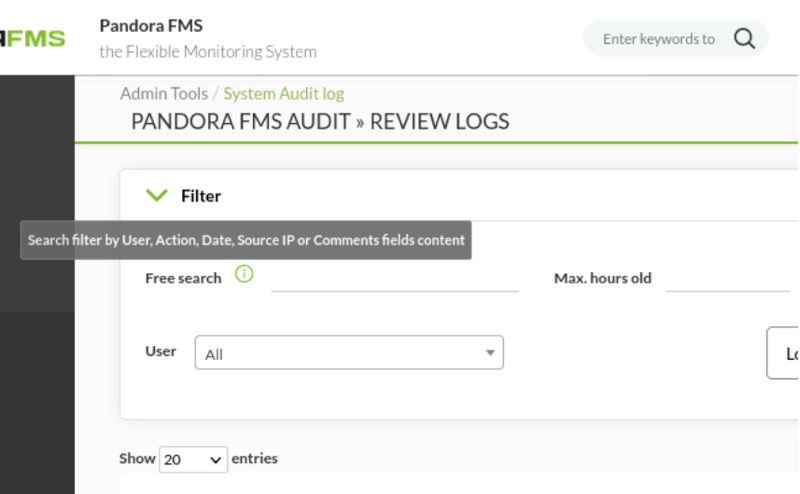Image resolution: width=800 pixels, height=494 pixels.
Task: Click the partially visible button beside User row
Action: click(x=783, y=353)
